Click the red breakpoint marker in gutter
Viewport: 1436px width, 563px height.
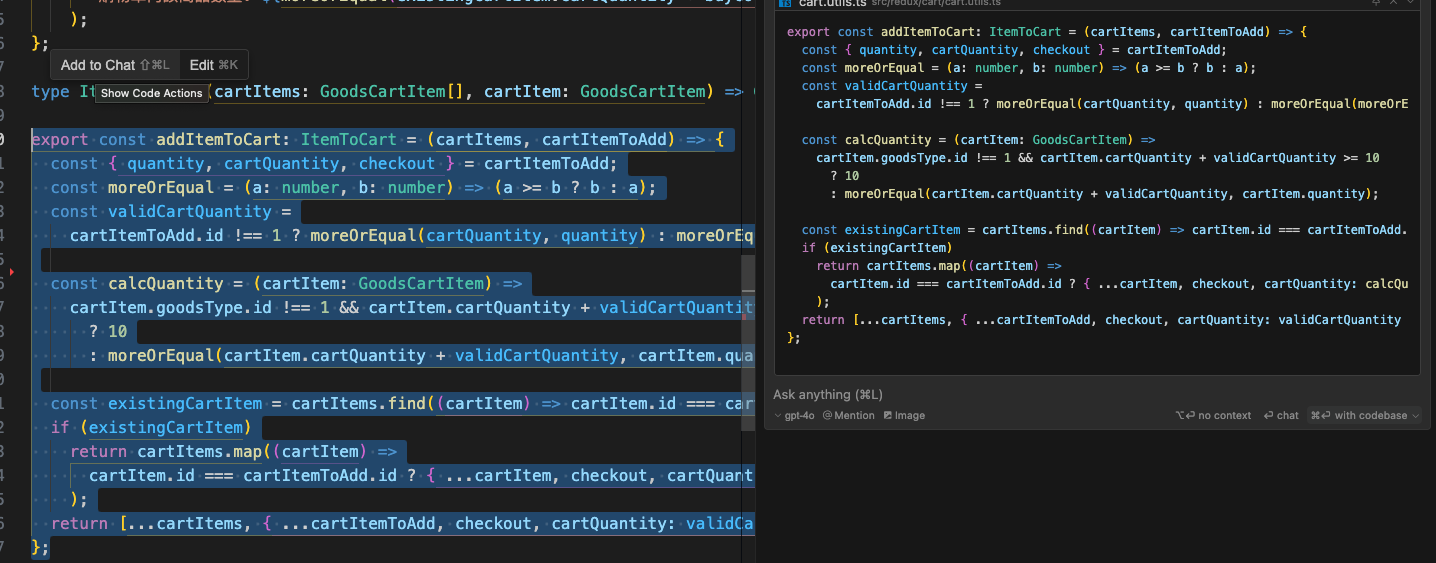(x=11, y=271)
